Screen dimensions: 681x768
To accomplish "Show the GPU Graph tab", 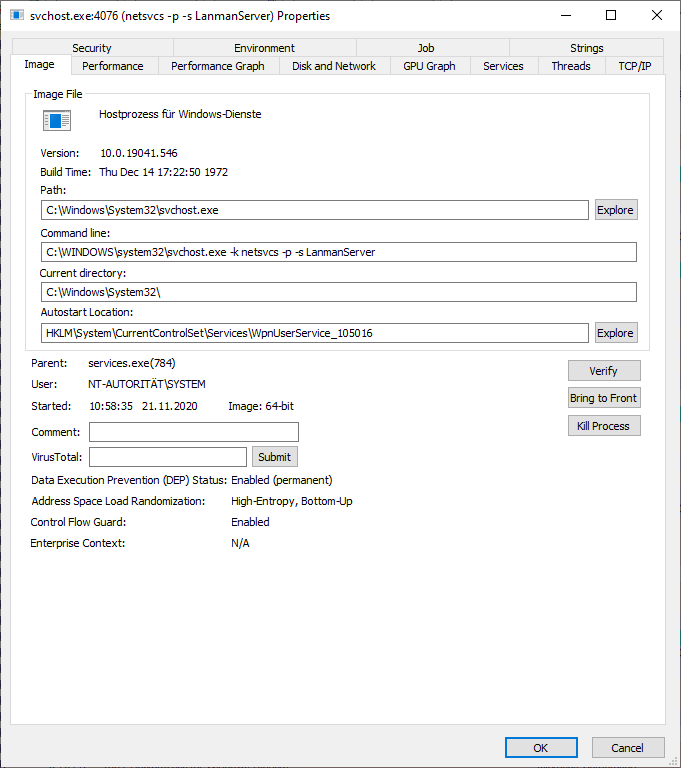I will 429,66.
